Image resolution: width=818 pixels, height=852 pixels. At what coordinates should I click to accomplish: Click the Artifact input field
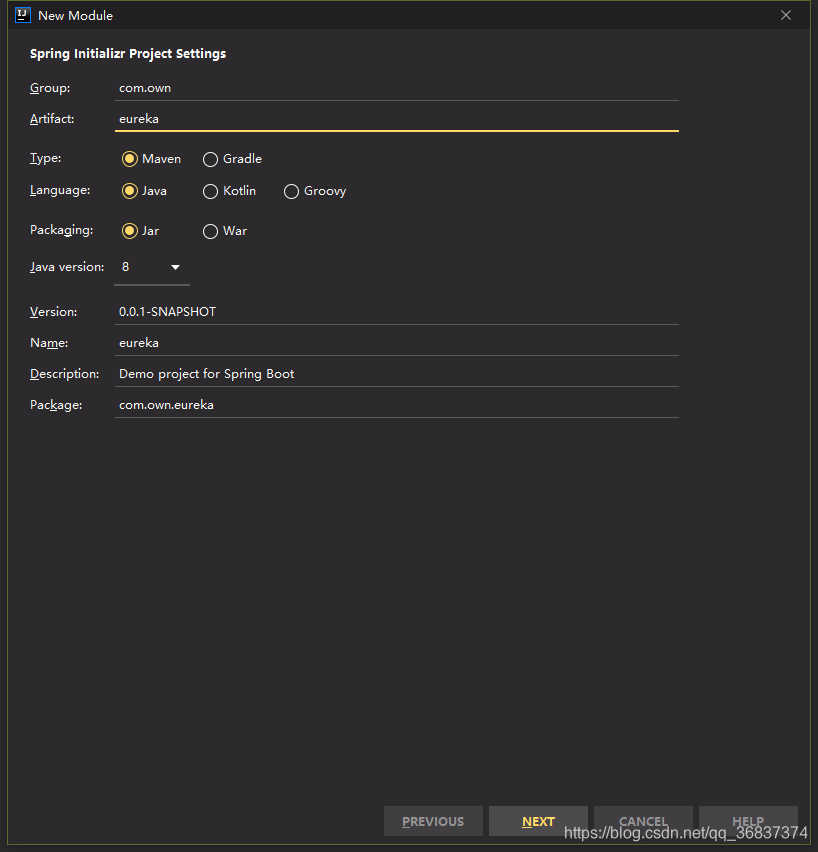(397, 119)
